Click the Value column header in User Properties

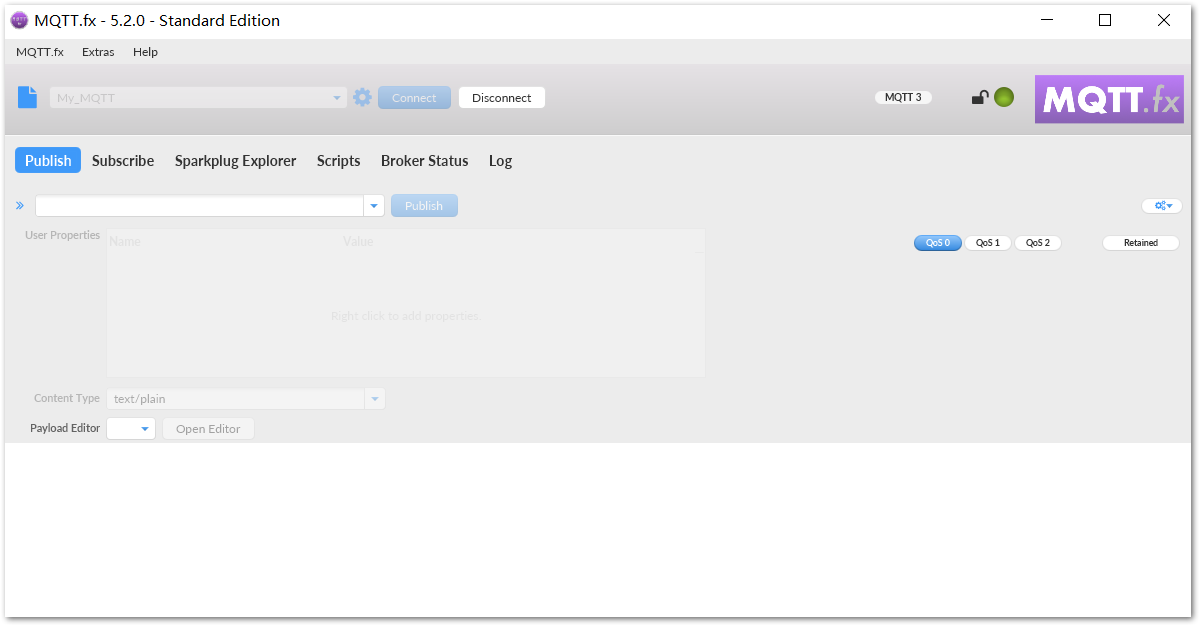(x=358, y=241)
